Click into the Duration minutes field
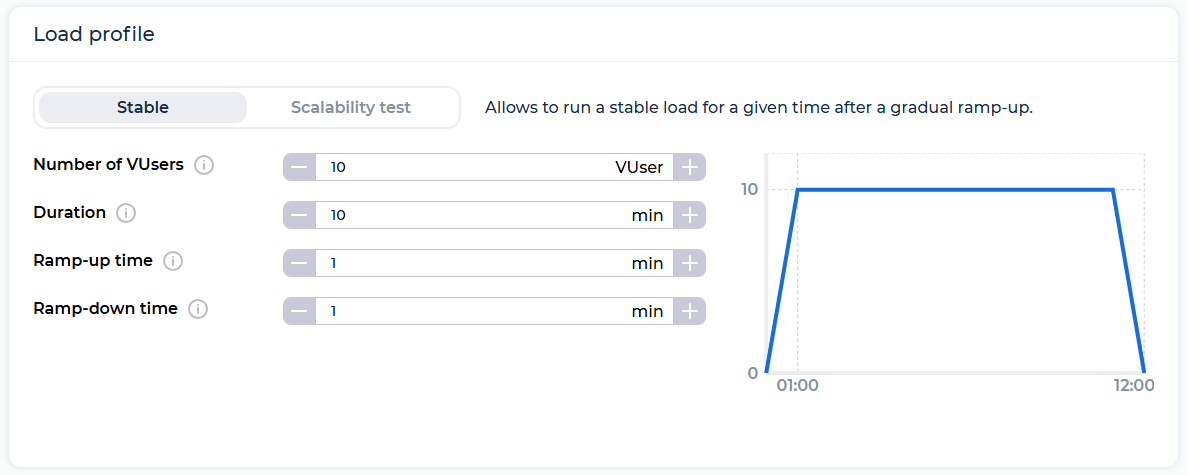Image resolution: width=1187 pixels, height=475 pixels. pyautogui.click(x=494, y=215)
